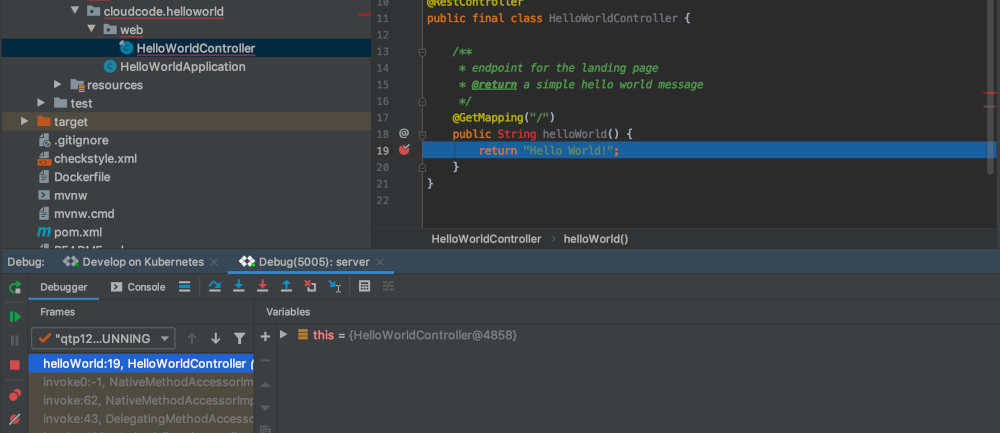This screenshot has height=433, width=1000.
Task: Click the Rerun debug icon
Action: click(x=15, y=288)
